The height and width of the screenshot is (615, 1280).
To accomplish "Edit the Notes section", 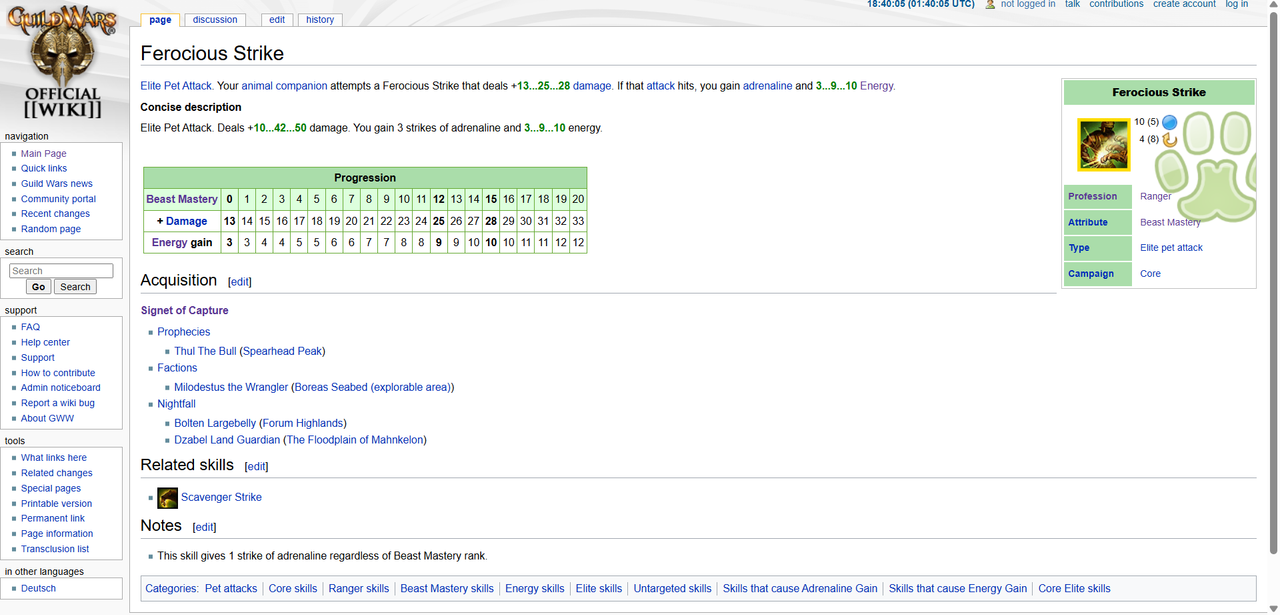I will [204, 527].
